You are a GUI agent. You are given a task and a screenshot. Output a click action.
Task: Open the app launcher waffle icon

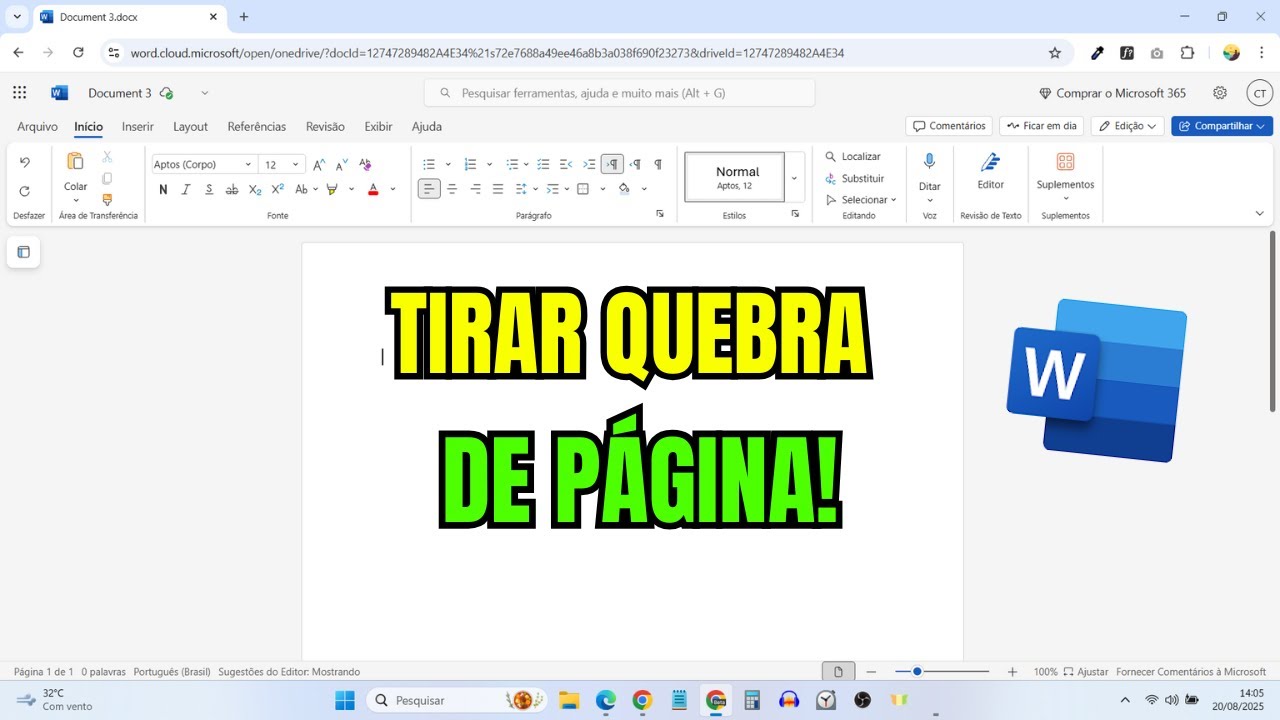tap(20, 93)
